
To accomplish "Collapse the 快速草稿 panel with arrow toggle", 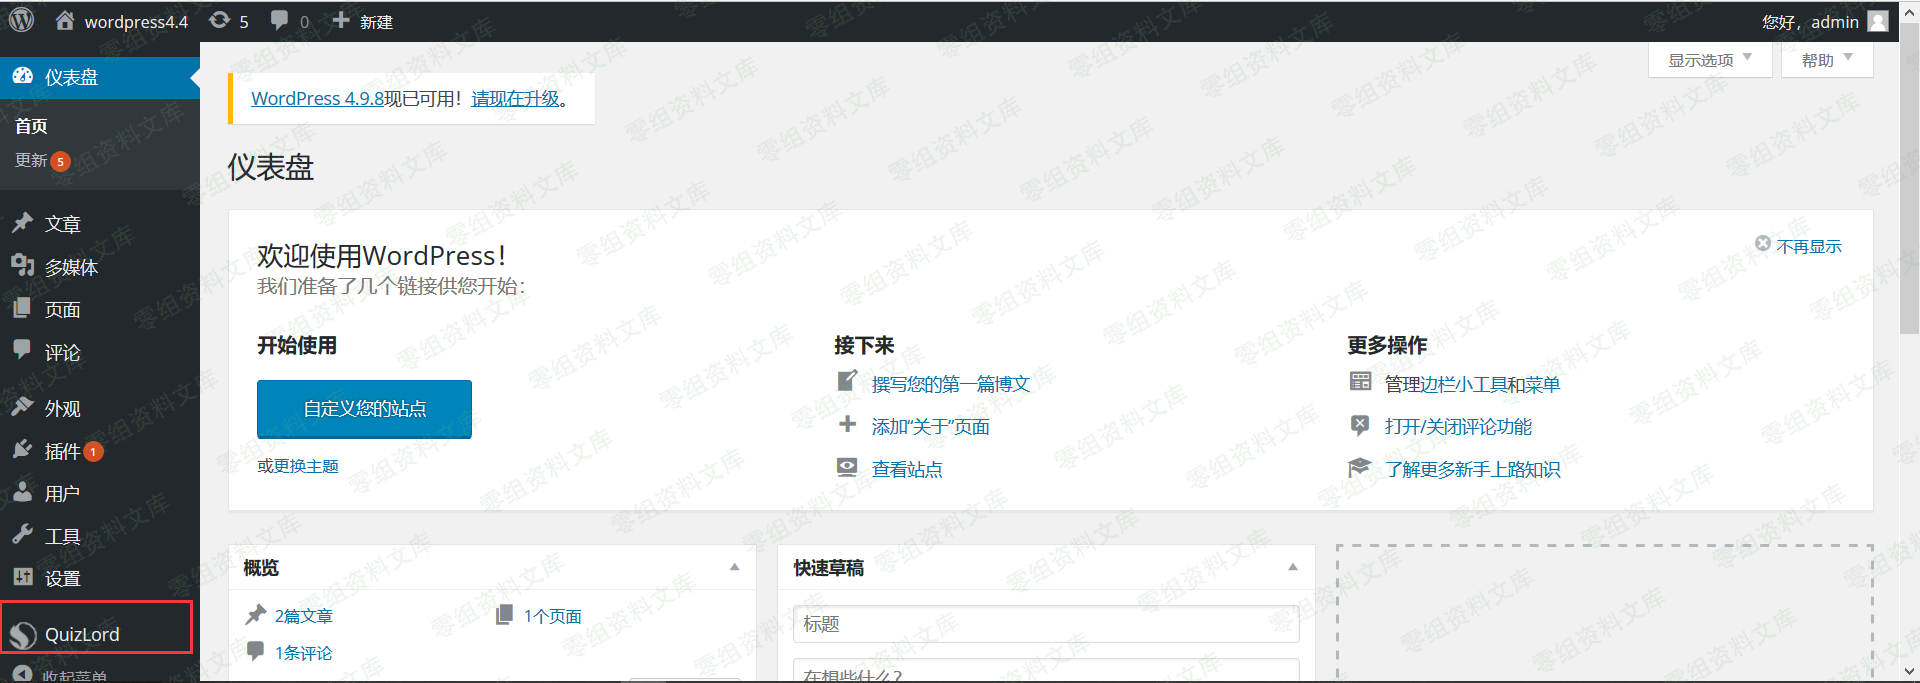I will click(1292, 567).
